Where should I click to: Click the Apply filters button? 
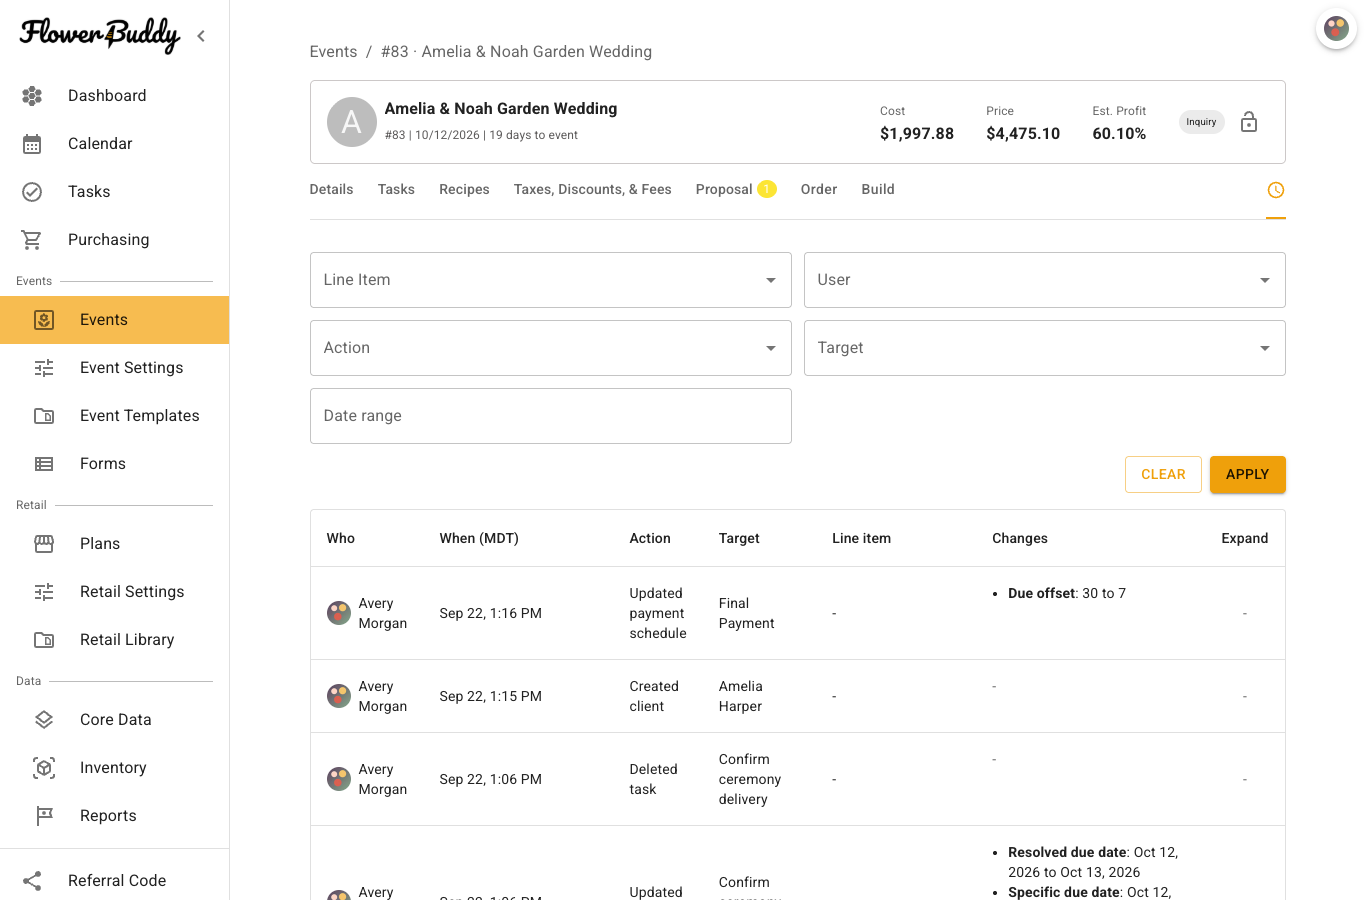point(1248,475)
